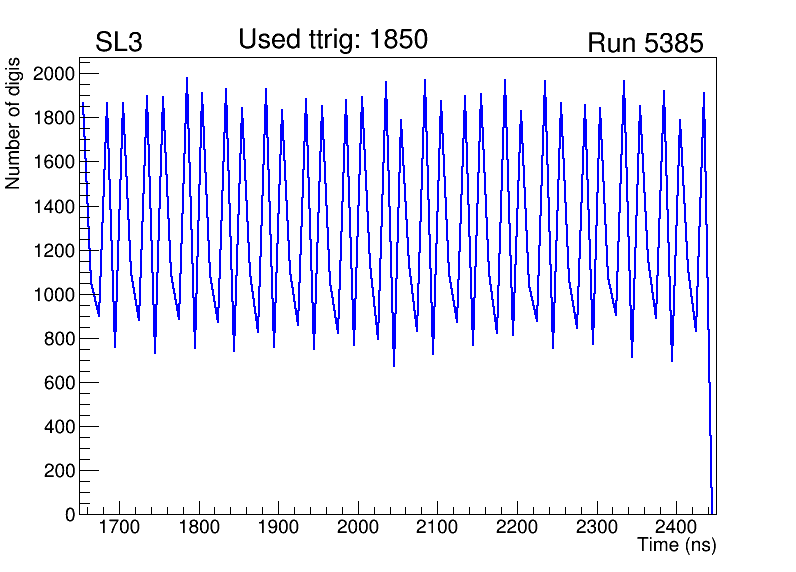Click the 2000 tick label on x-axis

pyautogui.click(x=358, y=527)
